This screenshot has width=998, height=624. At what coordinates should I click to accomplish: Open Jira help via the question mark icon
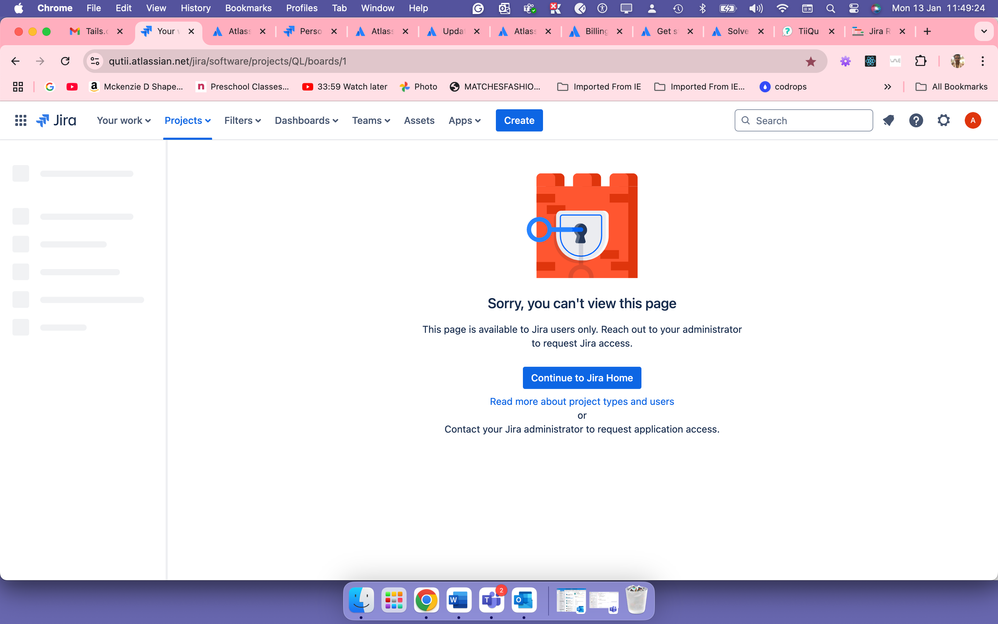point(916,120)
